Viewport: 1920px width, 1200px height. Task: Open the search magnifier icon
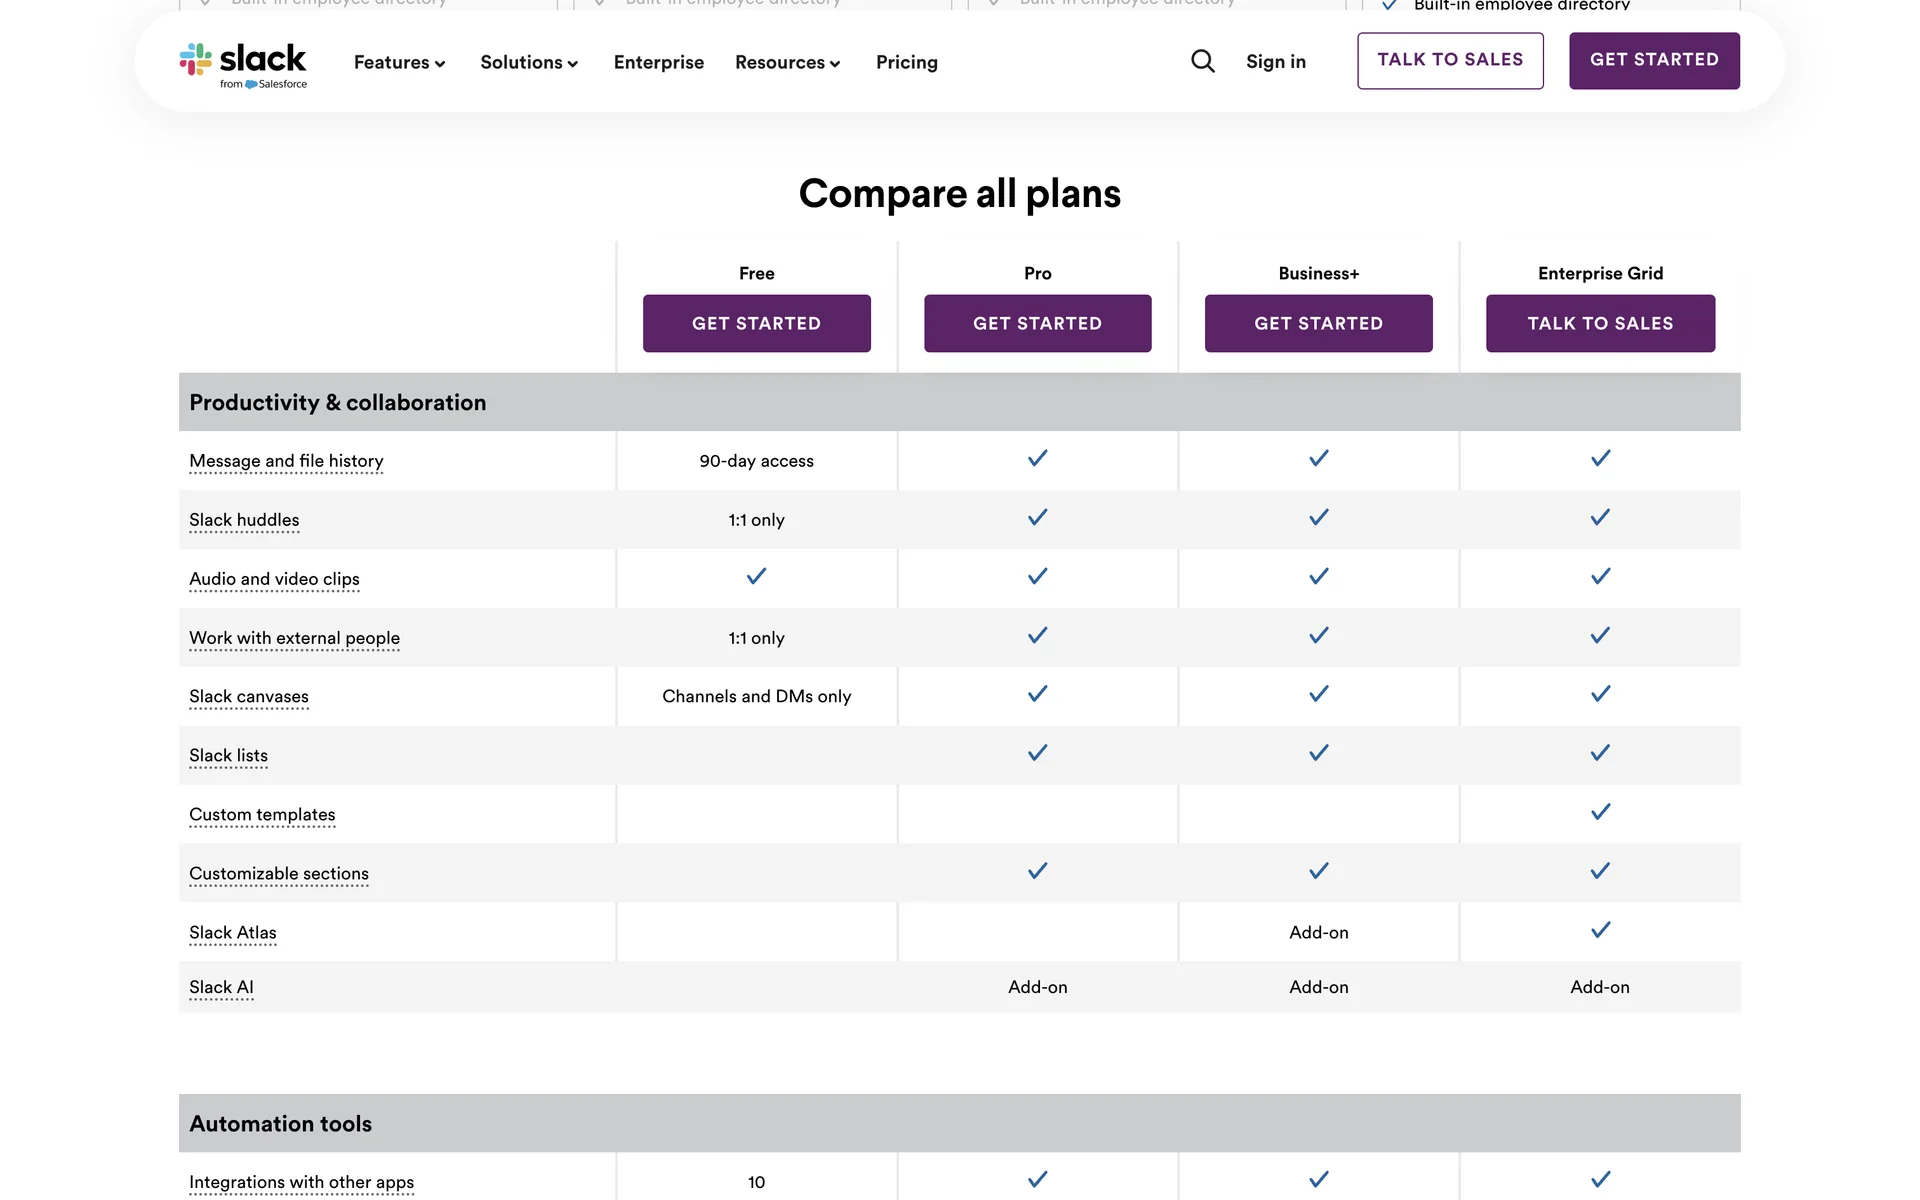point(1203,61)
